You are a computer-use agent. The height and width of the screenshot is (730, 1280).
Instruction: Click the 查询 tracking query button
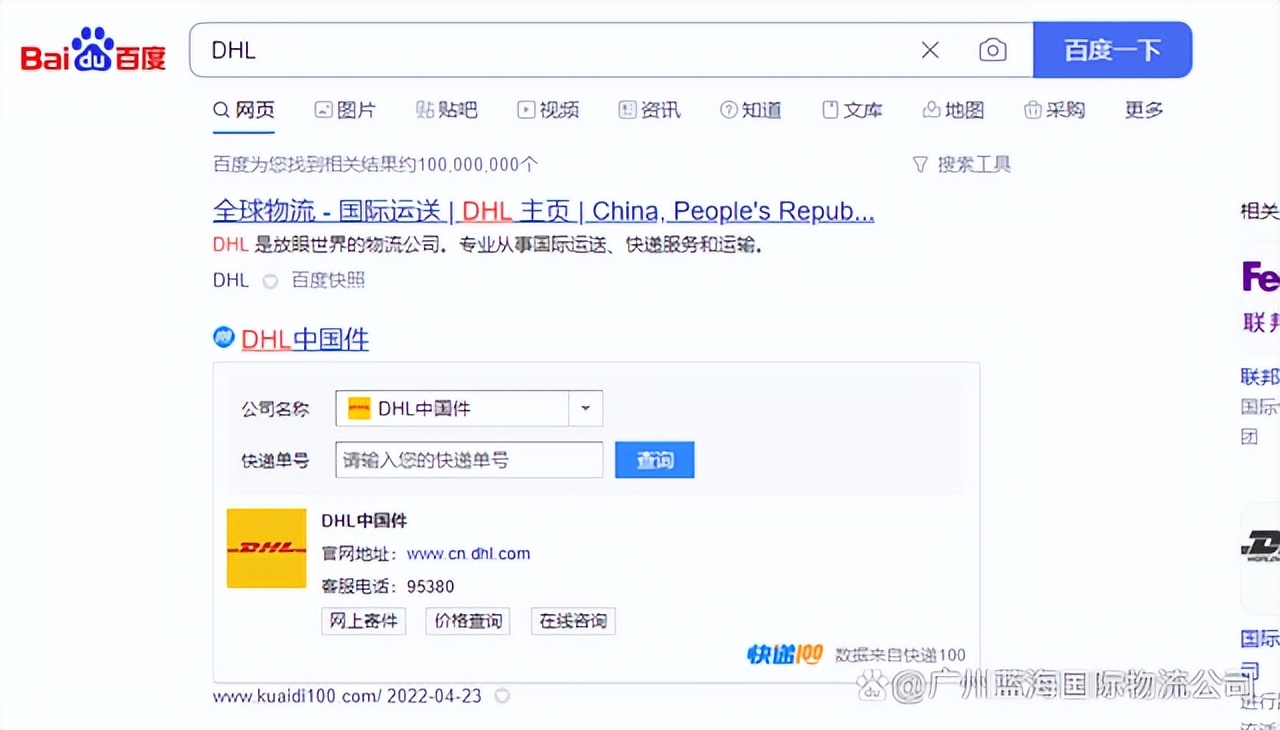point(654,460)
